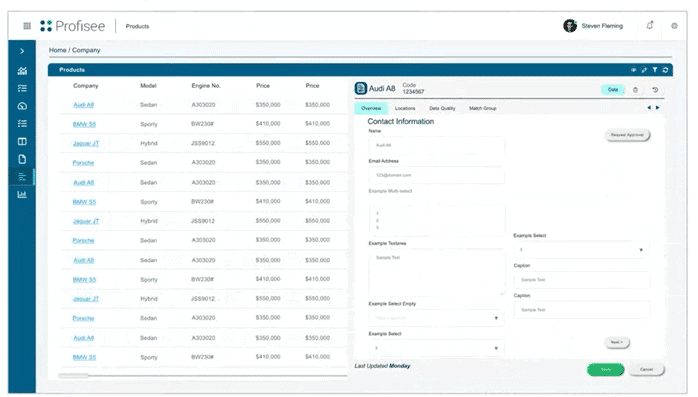Viewport: 698px width, 397px height.
Task: Click the Cancel button
Action: pyautogui.click(x=646, y=369)
